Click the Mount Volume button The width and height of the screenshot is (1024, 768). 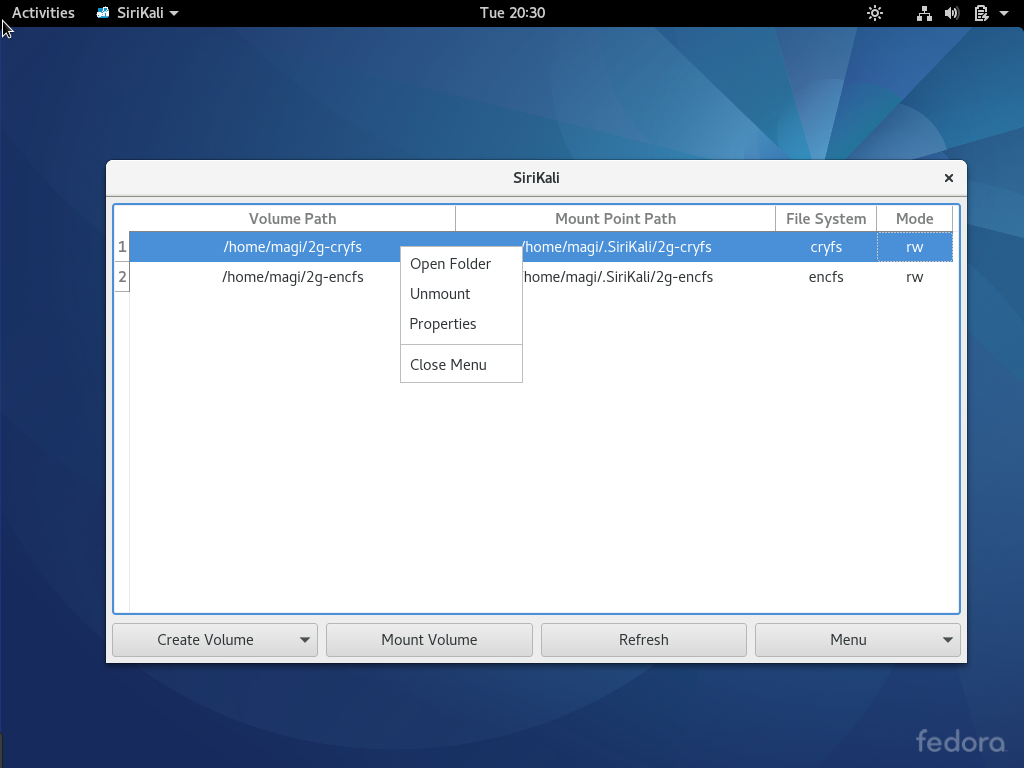(x=429, y=640)
